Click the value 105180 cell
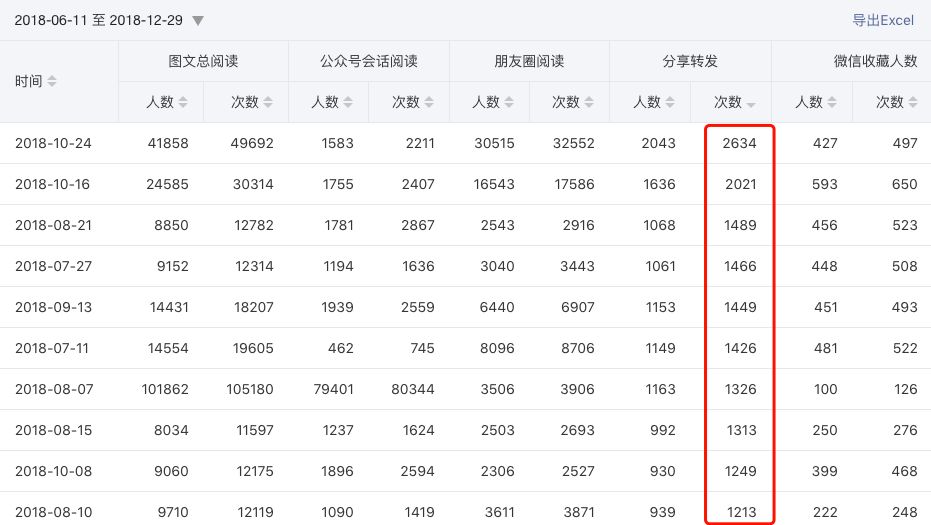 [x=249, y=389]
